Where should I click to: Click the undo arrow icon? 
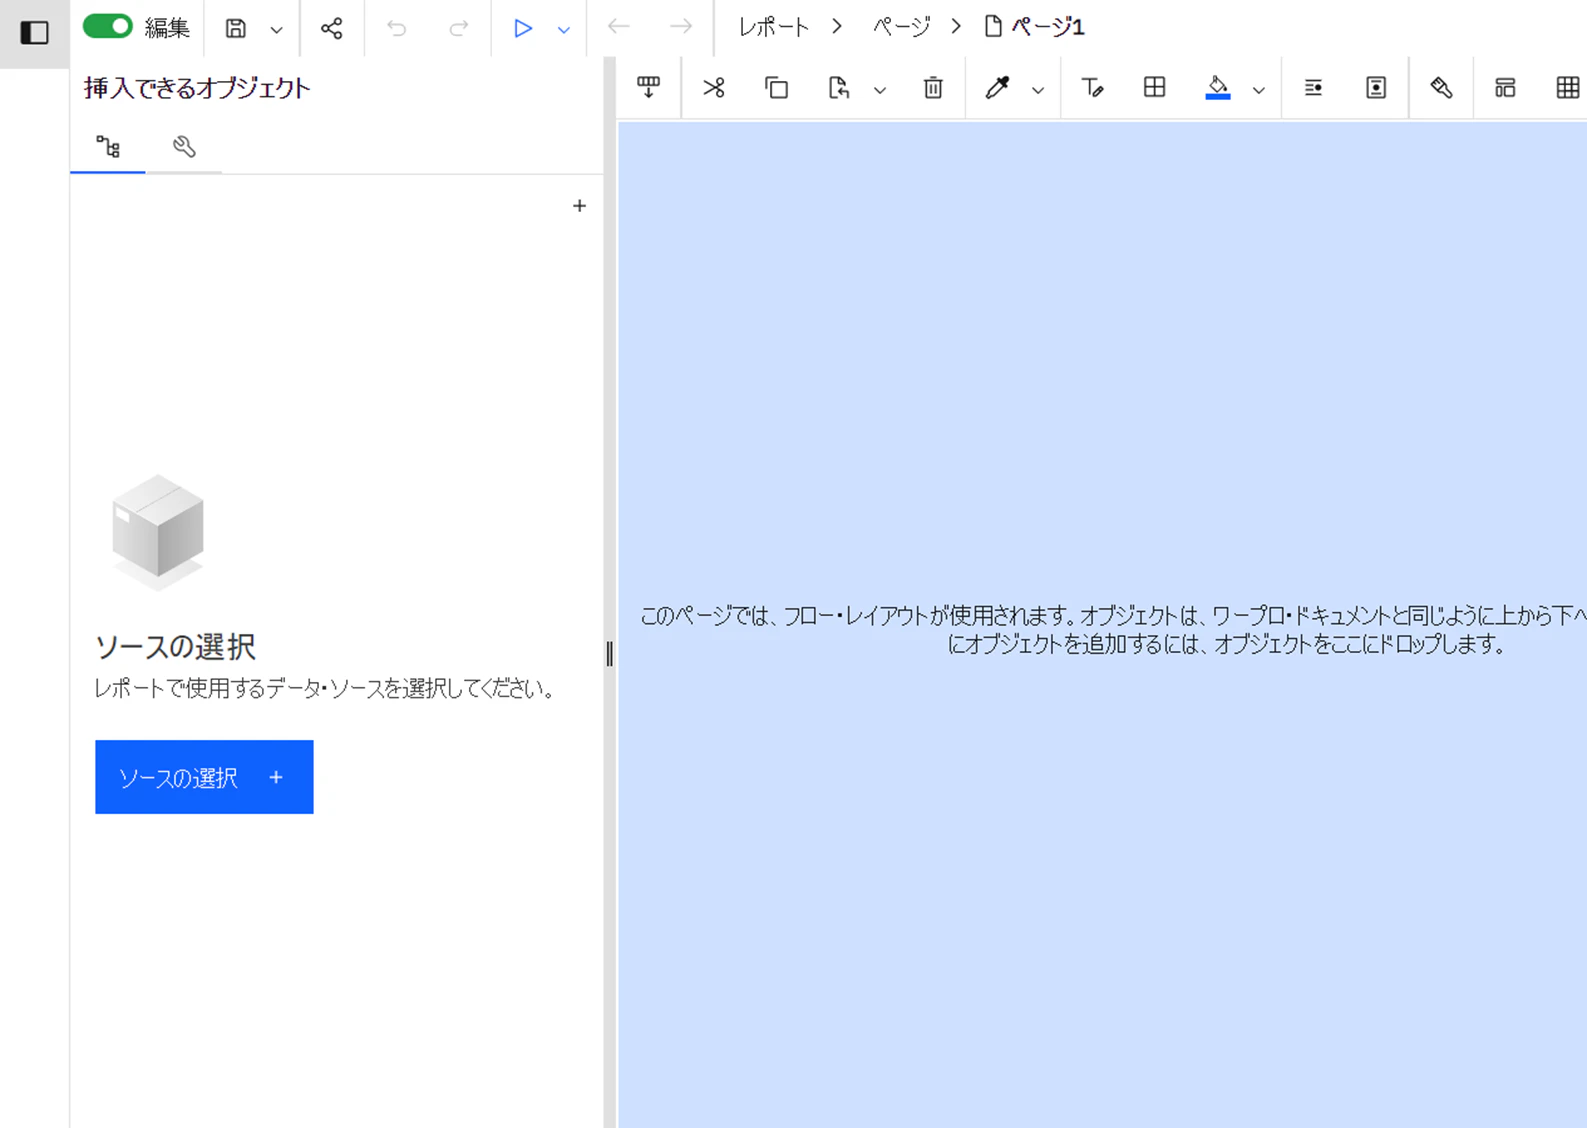point(397,28)
